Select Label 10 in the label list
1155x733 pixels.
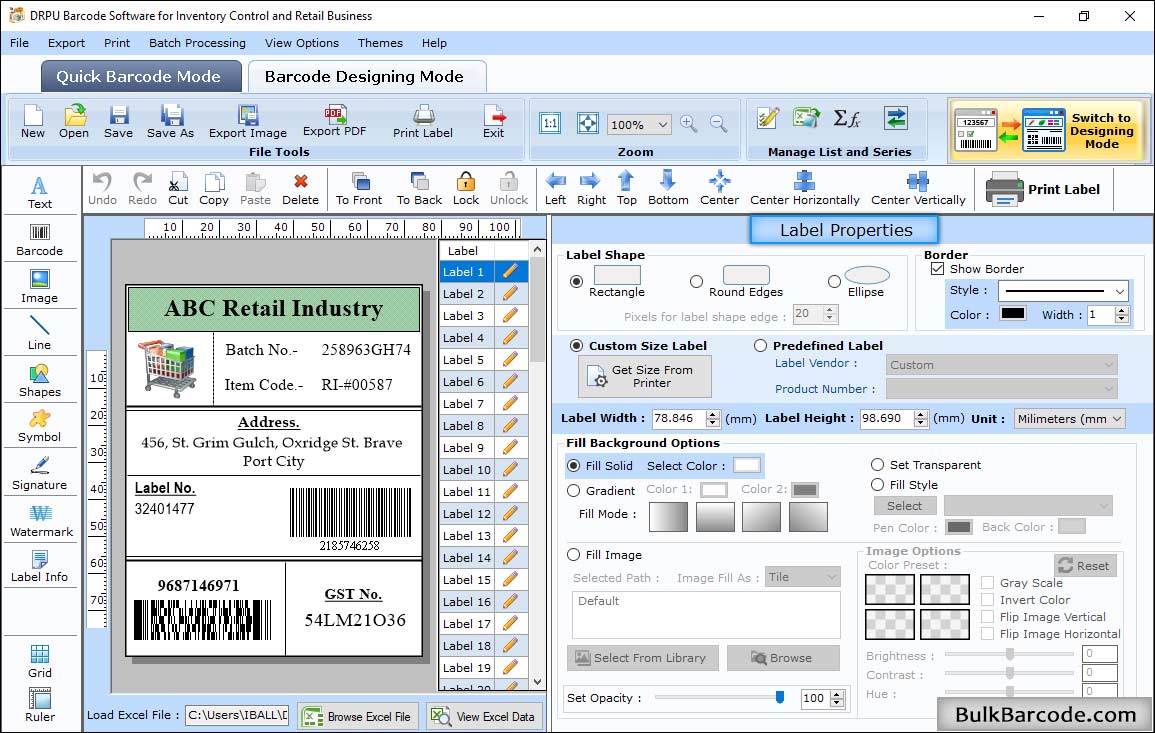coord(466,469)
